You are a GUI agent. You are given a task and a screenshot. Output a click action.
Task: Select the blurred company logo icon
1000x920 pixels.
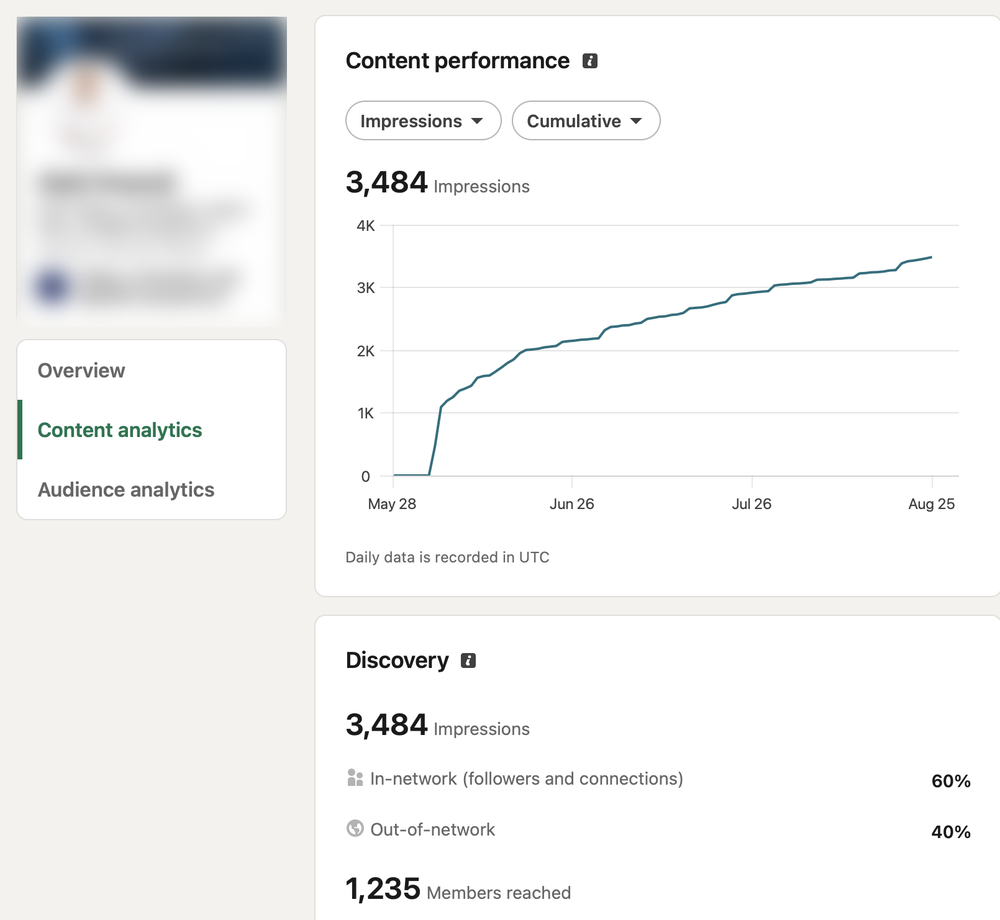point(53,286)
